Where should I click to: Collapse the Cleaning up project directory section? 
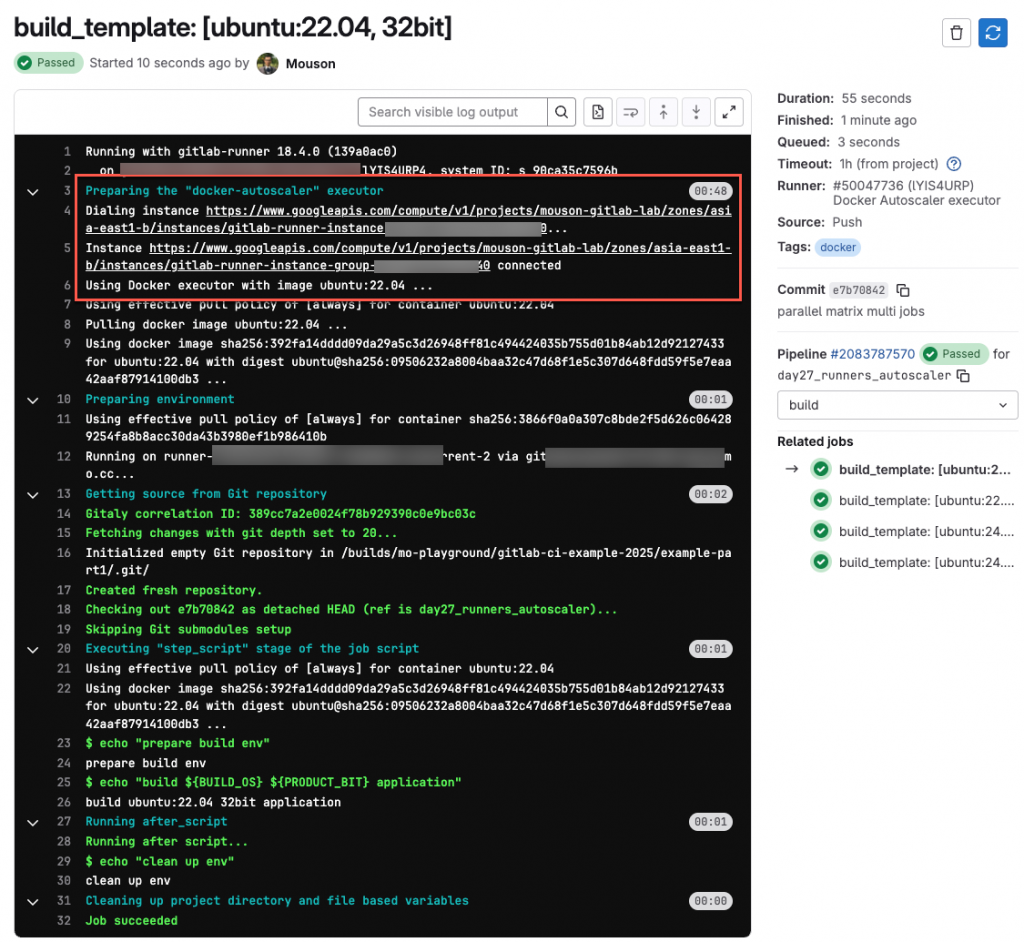coord(33,902)
